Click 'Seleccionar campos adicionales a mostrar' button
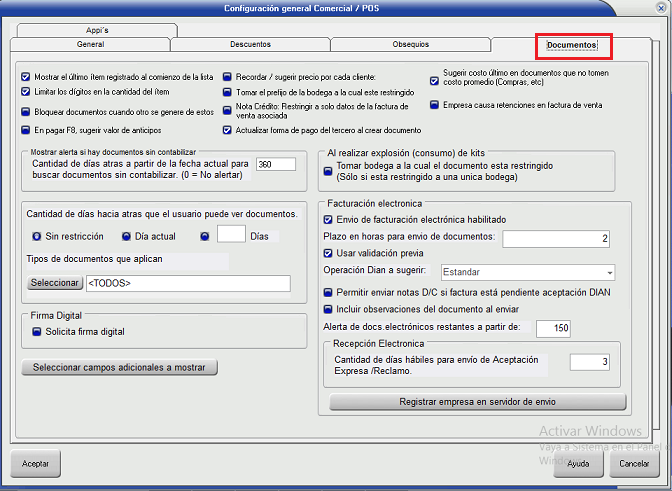The image size is (672, 491). click(119, 368)
